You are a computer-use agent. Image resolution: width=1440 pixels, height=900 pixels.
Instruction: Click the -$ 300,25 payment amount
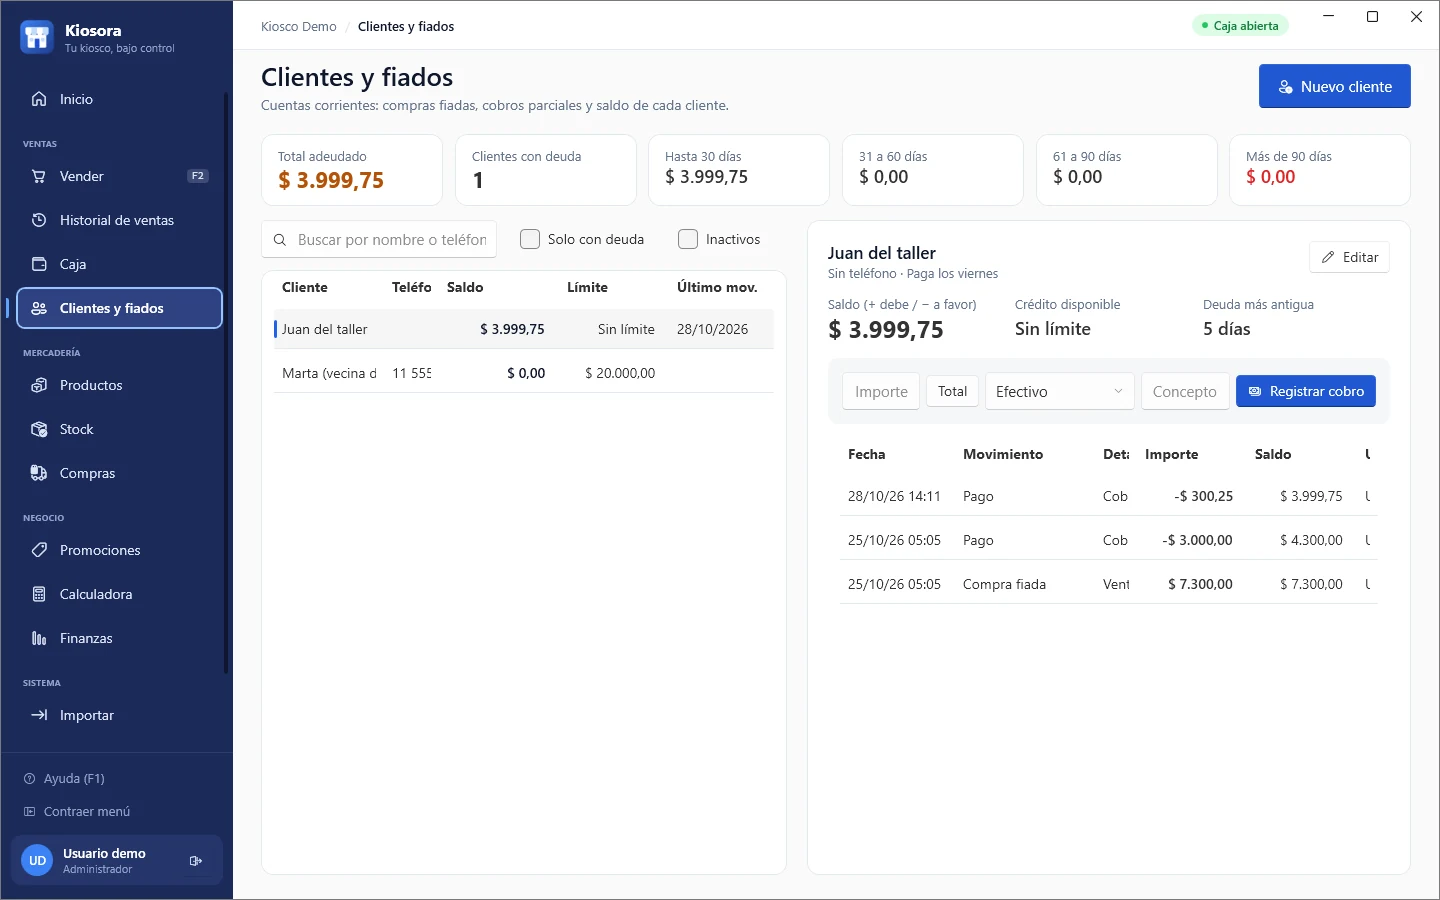click(1203, 496)
